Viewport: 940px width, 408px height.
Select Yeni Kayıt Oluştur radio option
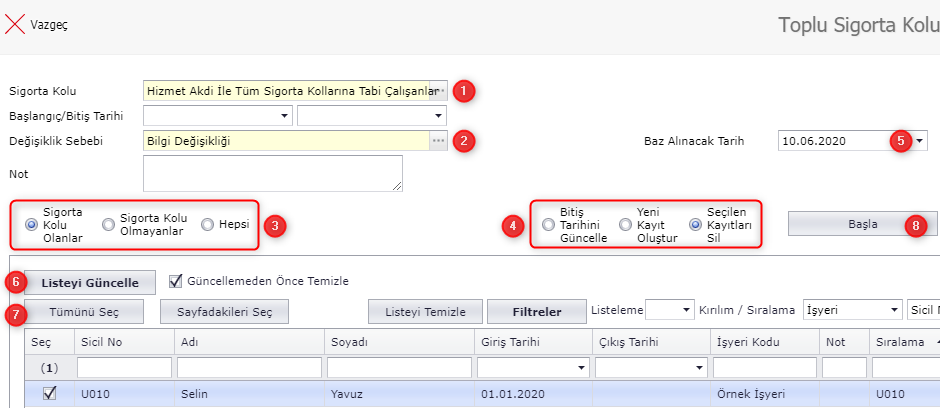pyautogui.click(x=625, y=225)
